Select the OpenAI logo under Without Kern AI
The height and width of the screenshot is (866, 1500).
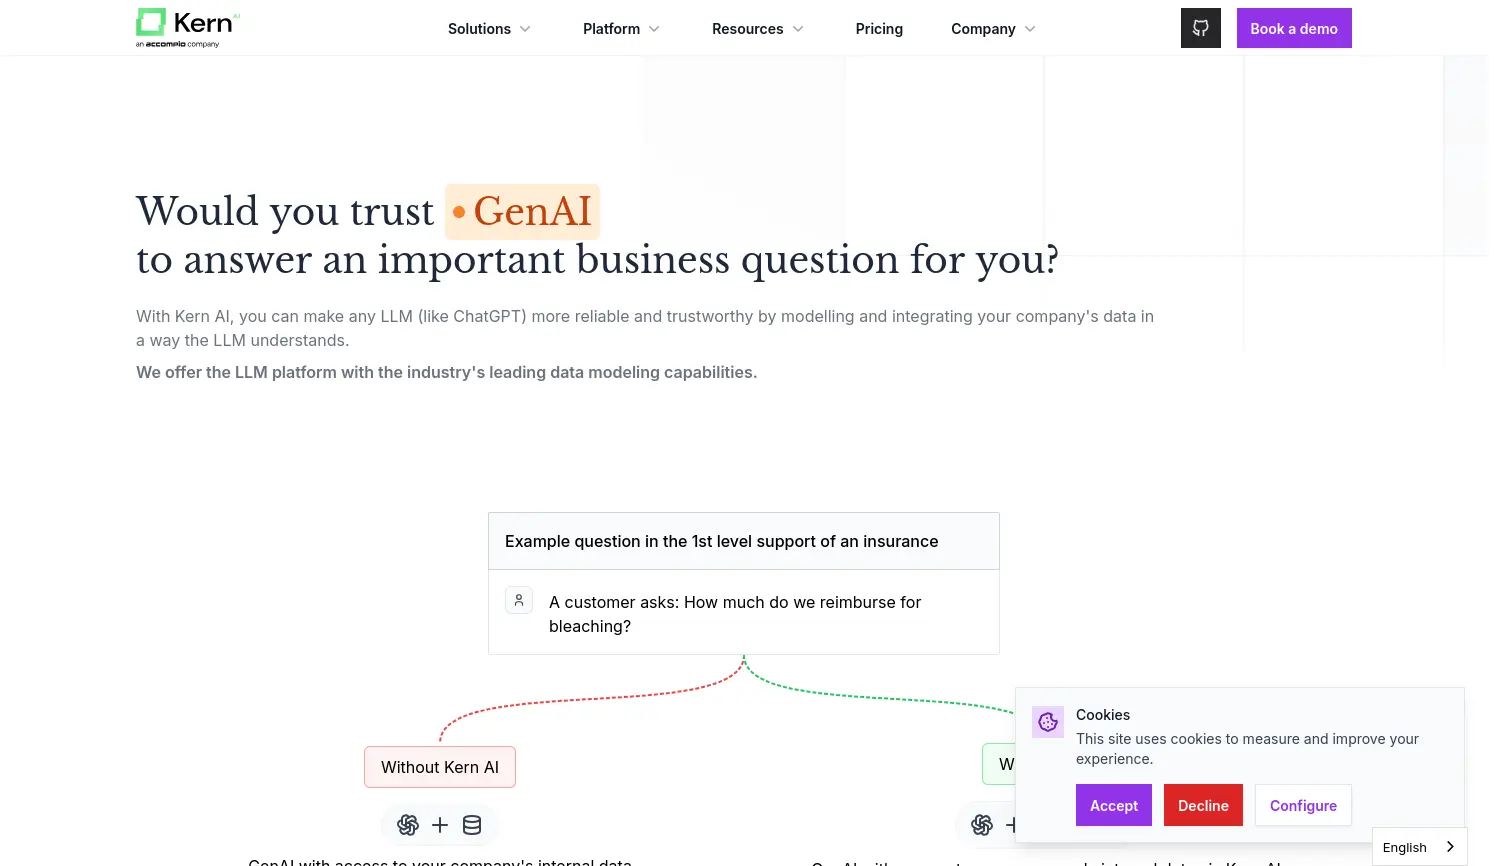tap(408, 825)
